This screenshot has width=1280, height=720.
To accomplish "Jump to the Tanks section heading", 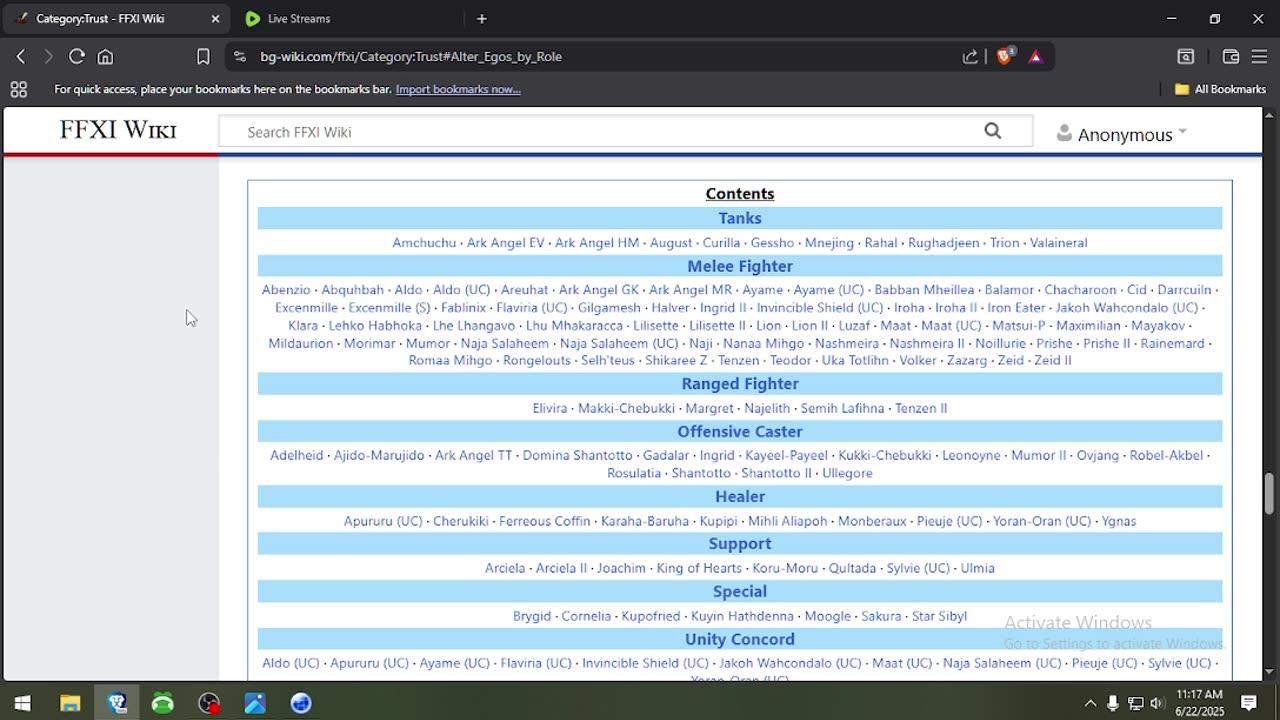I will pyautogui.click(x=740, y=218).
